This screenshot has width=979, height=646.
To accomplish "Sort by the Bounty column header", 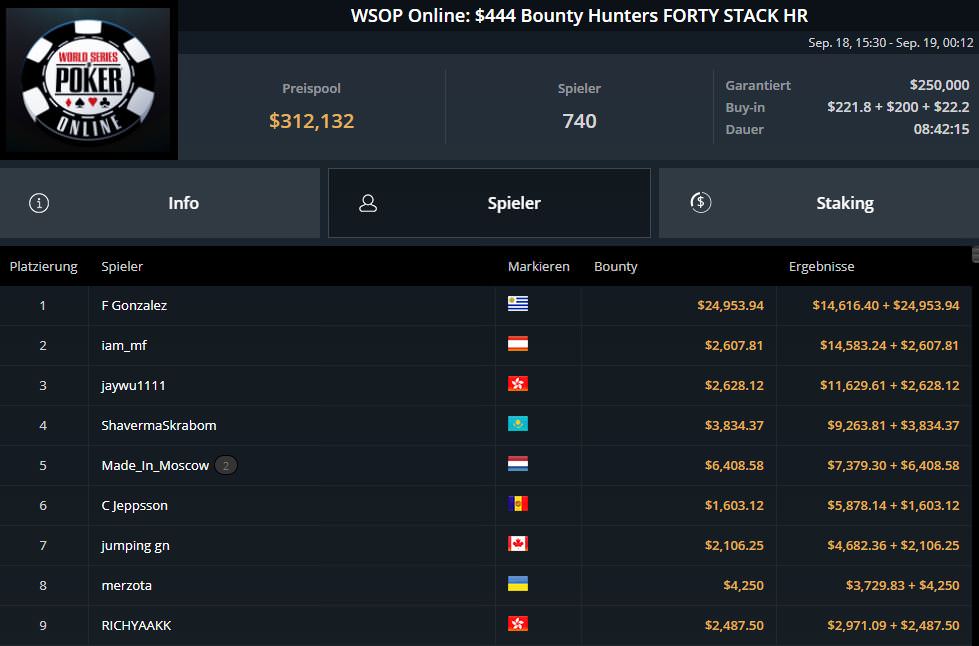I will 616,267.
